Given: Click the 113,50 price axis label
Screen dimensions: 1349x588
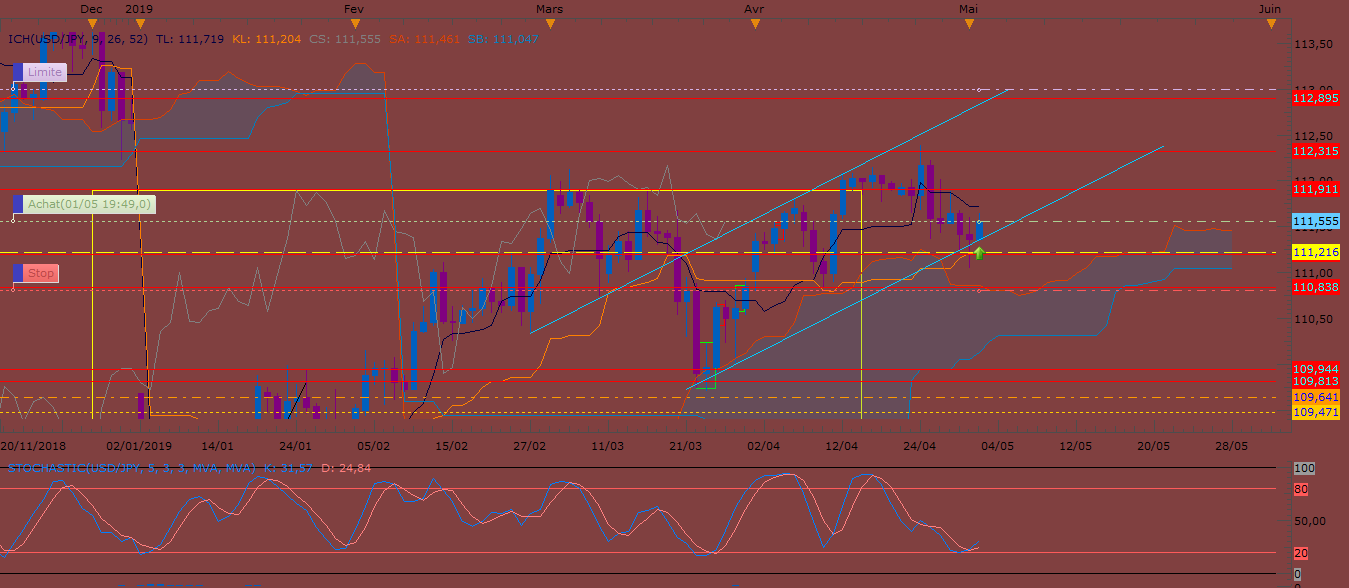Looking at the screenshot, I should pyautogui.click(x=1313, y=45).
